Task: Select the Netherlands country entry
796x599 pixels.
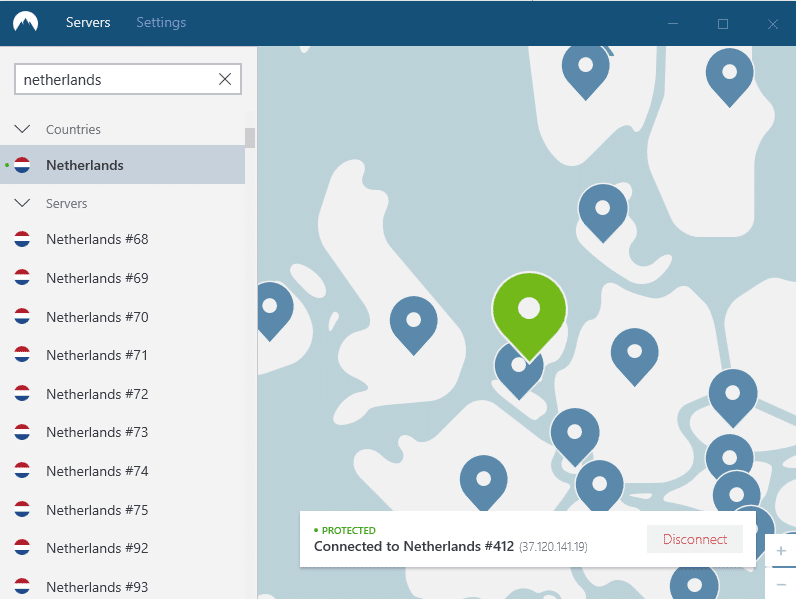Action: point(122,165)
